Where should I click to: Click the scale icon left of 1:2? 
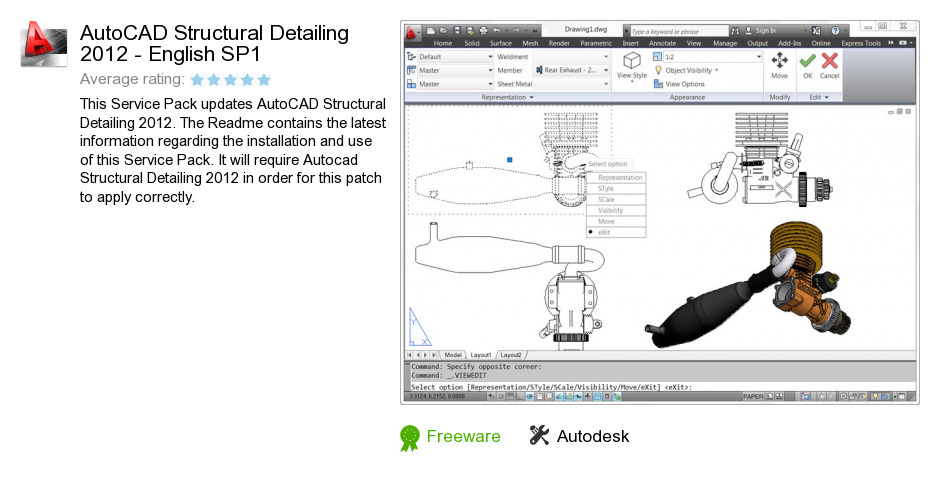(657, 56)
